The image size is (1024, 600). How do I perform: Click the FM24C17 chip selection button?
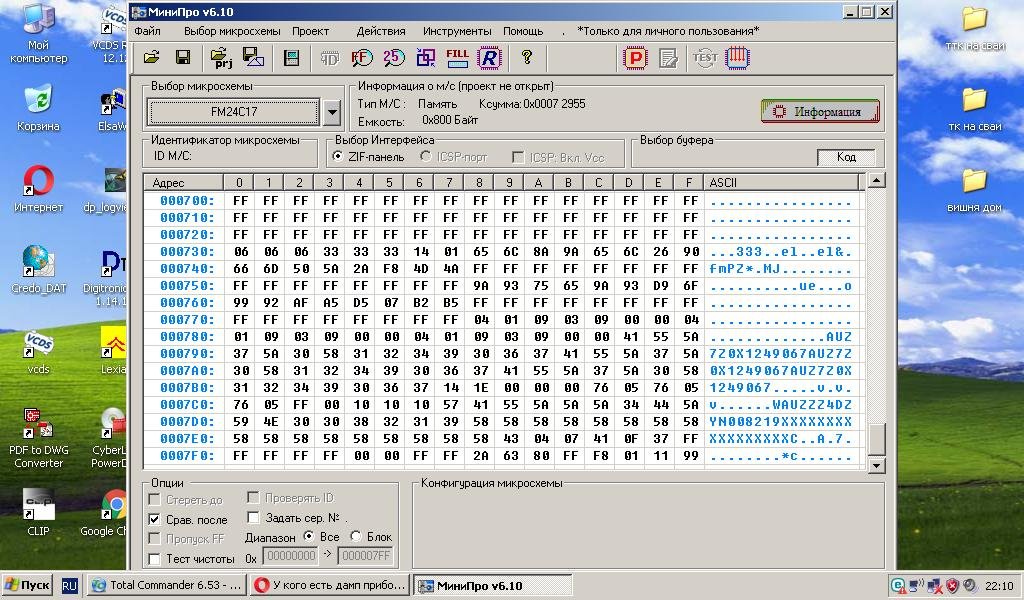[x=234, y=112]
